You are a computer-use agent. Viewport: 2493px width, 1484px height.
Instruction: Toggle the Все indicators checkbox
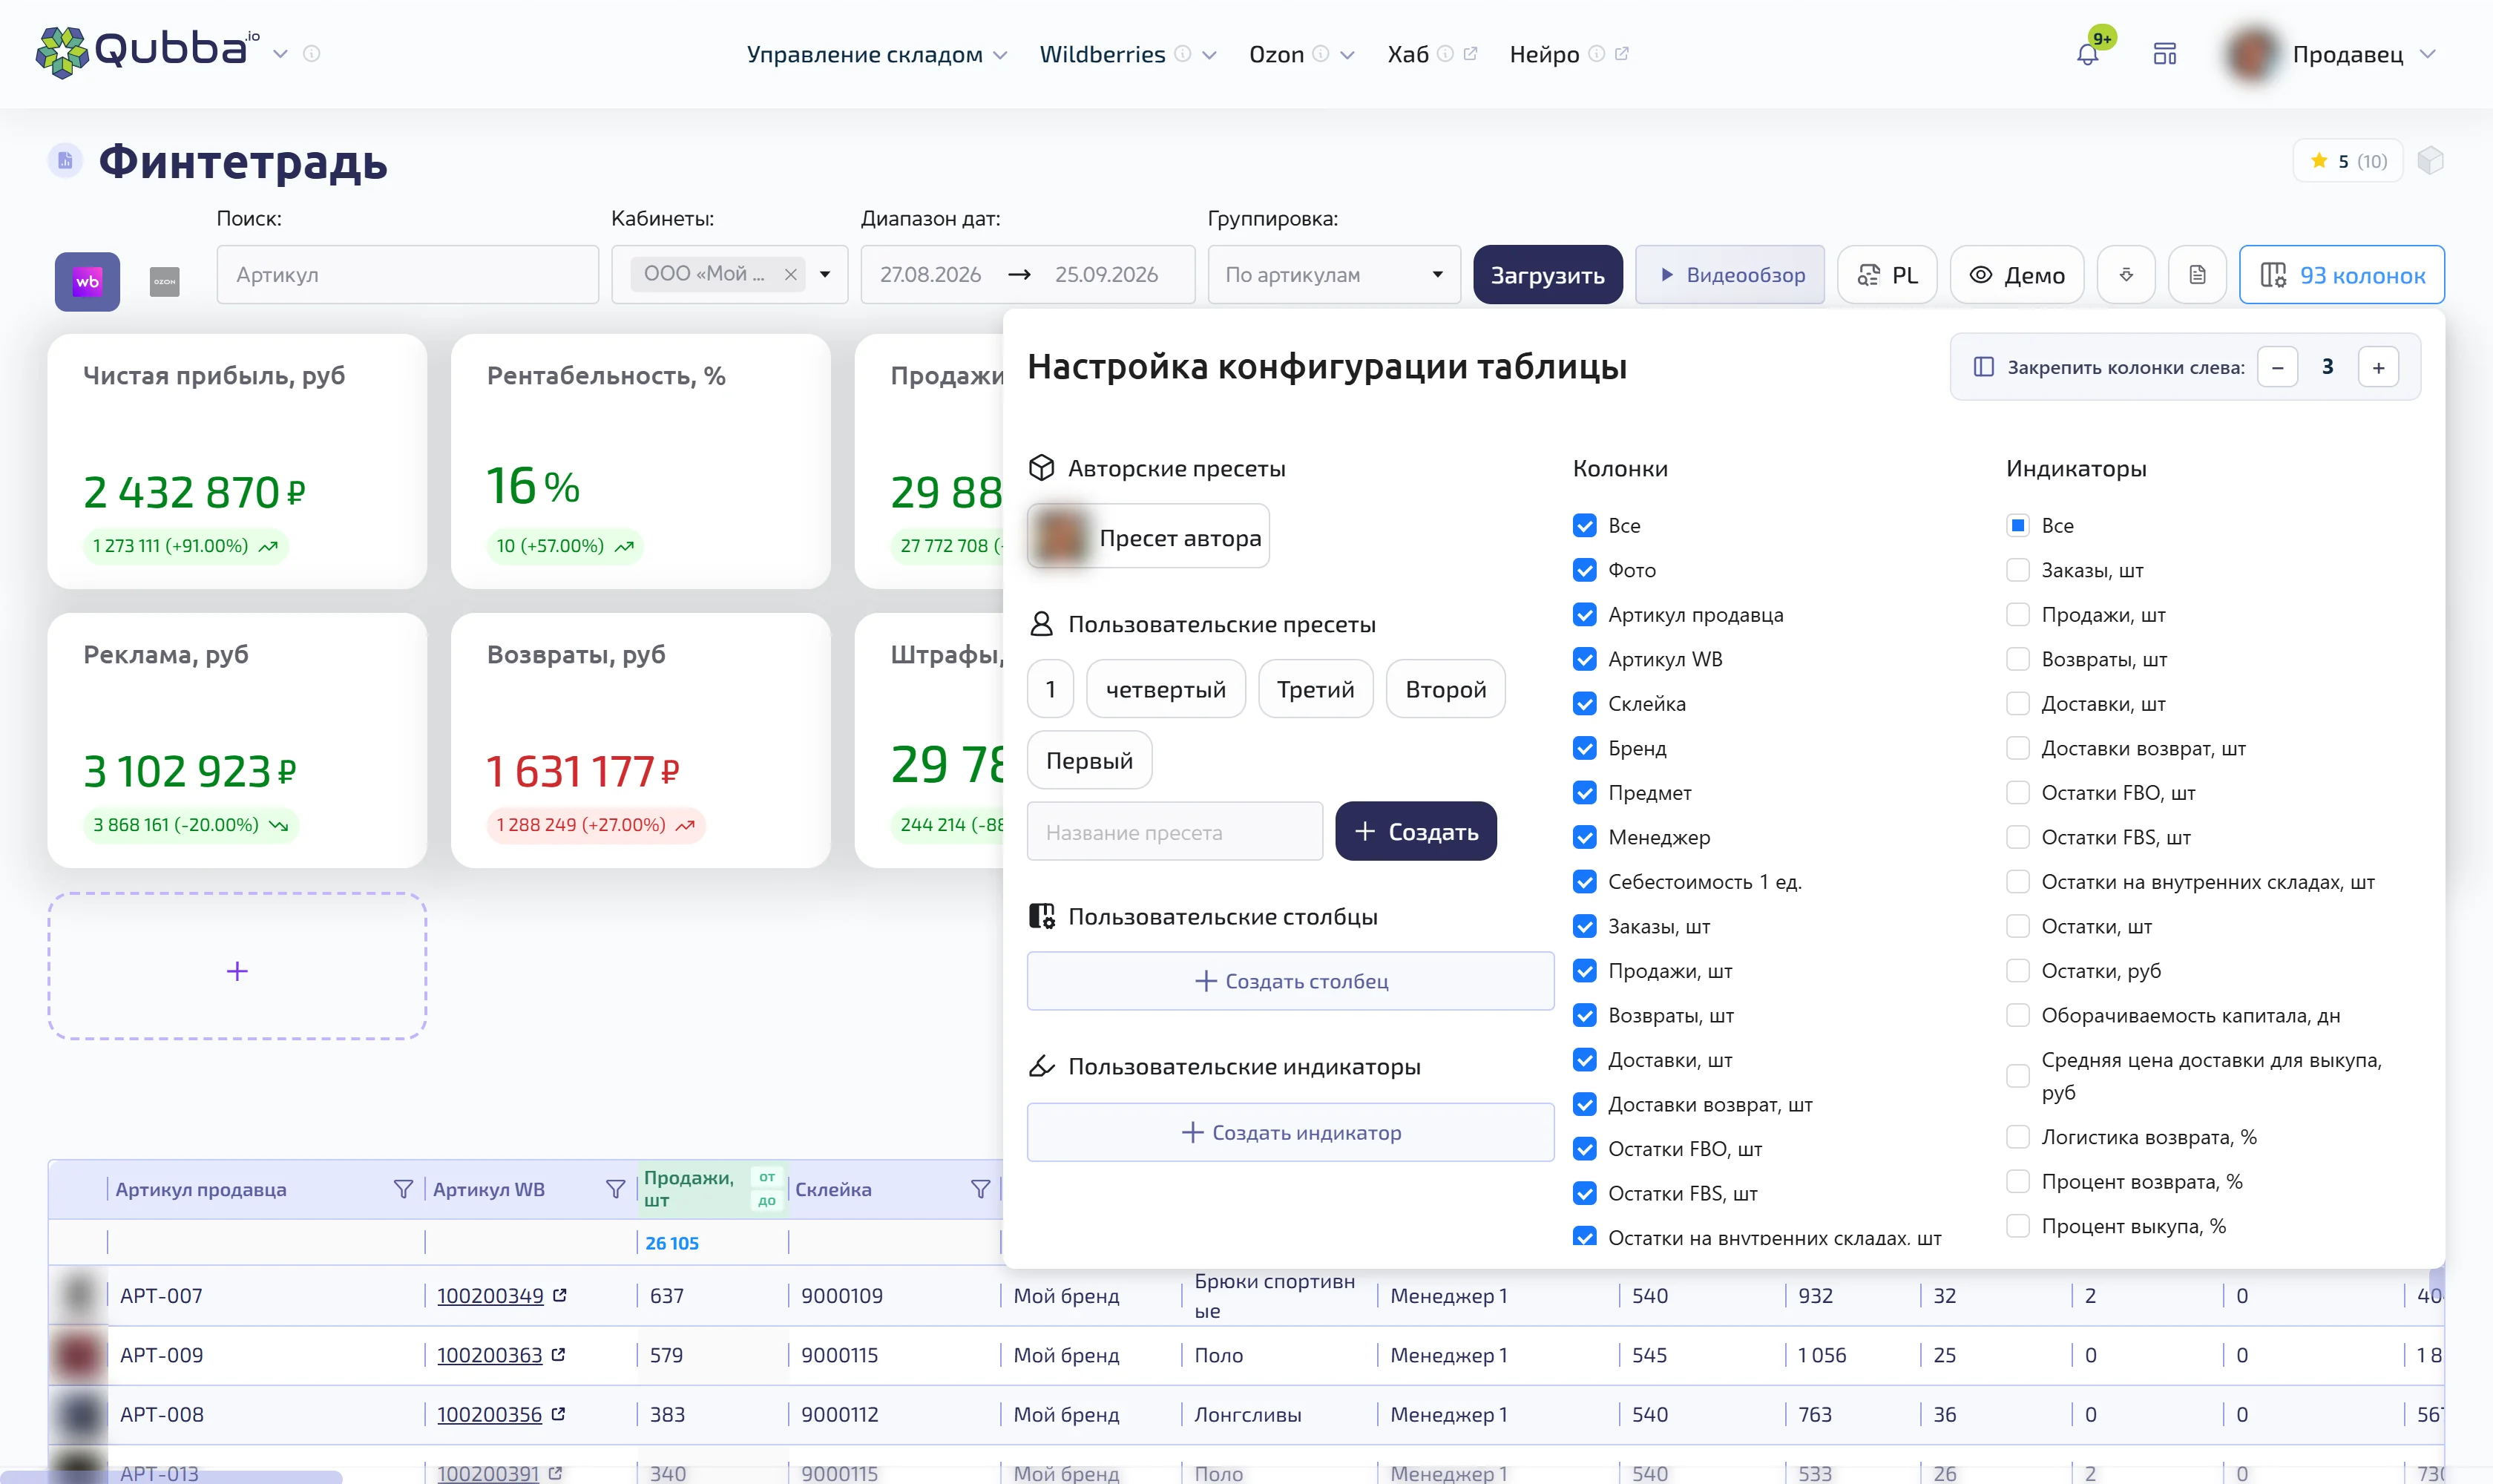click(x=2018, y=526)
